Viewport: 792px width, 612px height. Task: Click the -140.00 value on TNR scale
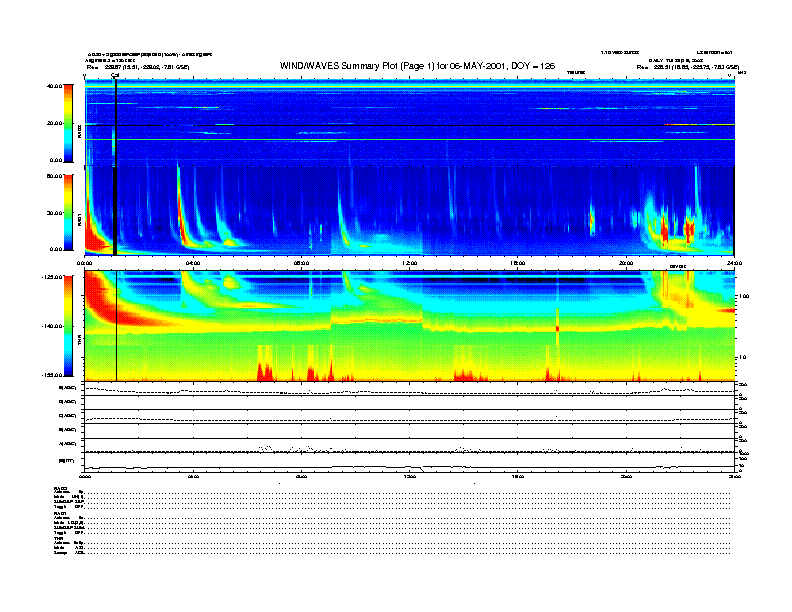coord(52,326)
